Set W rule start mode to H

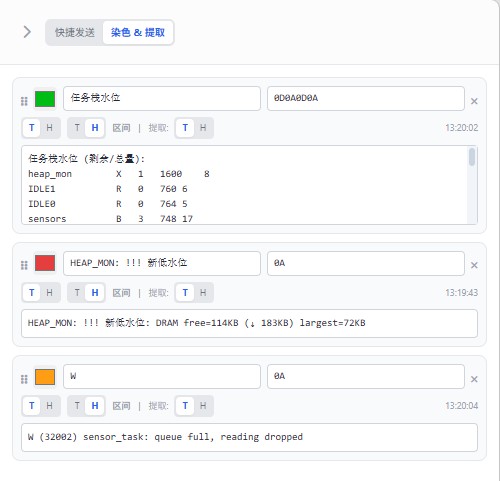click(49, 406)
